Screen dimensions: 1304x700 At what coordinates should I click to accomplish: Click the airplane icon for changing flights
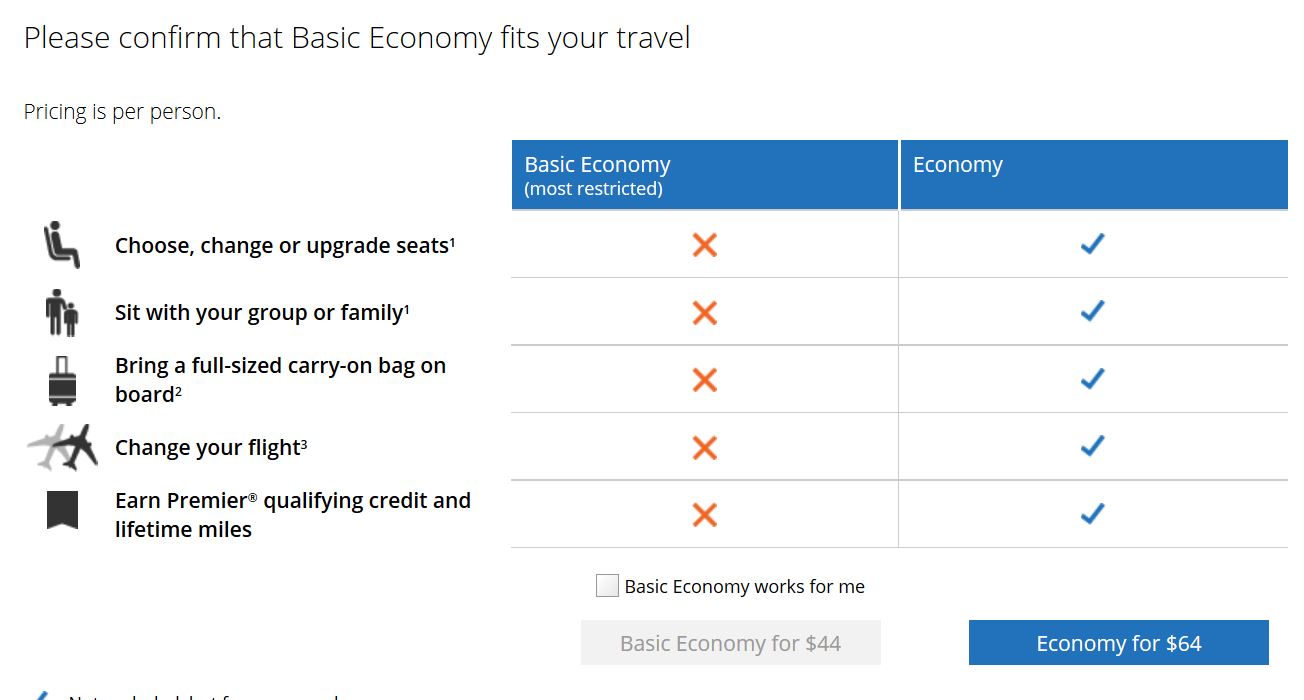[x=62, y=446]
